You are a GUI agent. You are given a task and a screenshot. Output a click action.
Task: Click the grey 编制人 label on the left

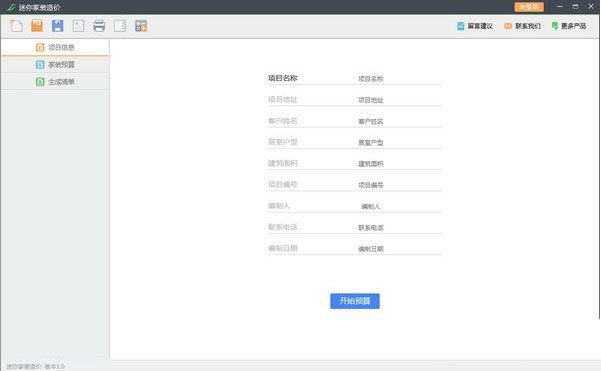tap(279, 206)
